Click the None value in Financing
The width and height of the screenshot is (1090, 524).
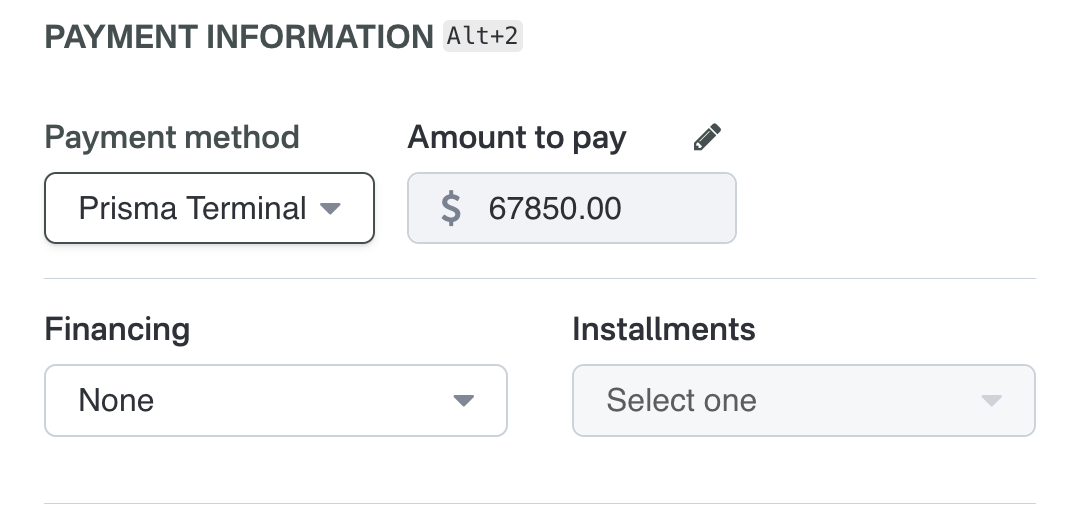(x=116, y=401)
